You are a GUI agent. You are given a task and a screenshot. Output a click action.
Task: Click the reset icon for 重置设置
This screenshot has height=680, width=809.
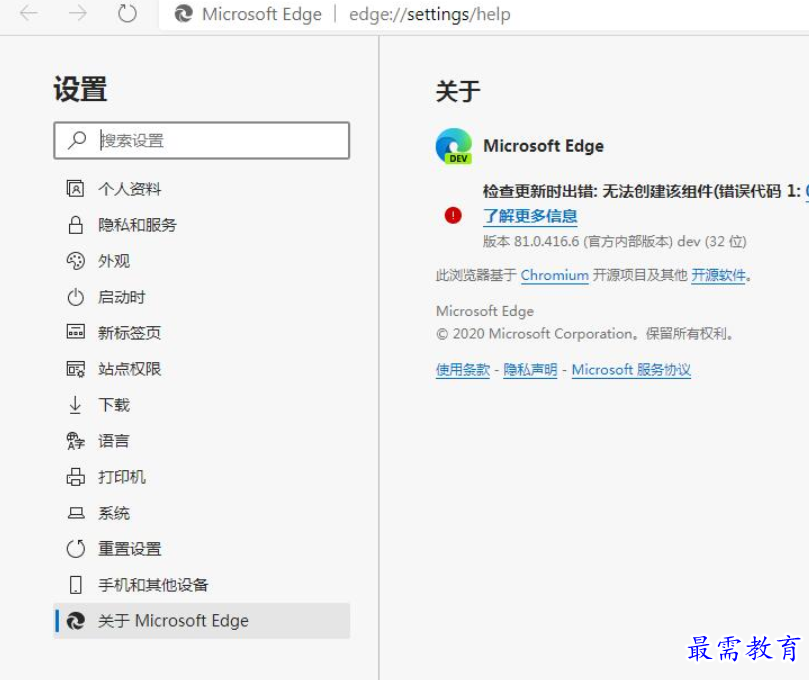(x=75, y=548)
